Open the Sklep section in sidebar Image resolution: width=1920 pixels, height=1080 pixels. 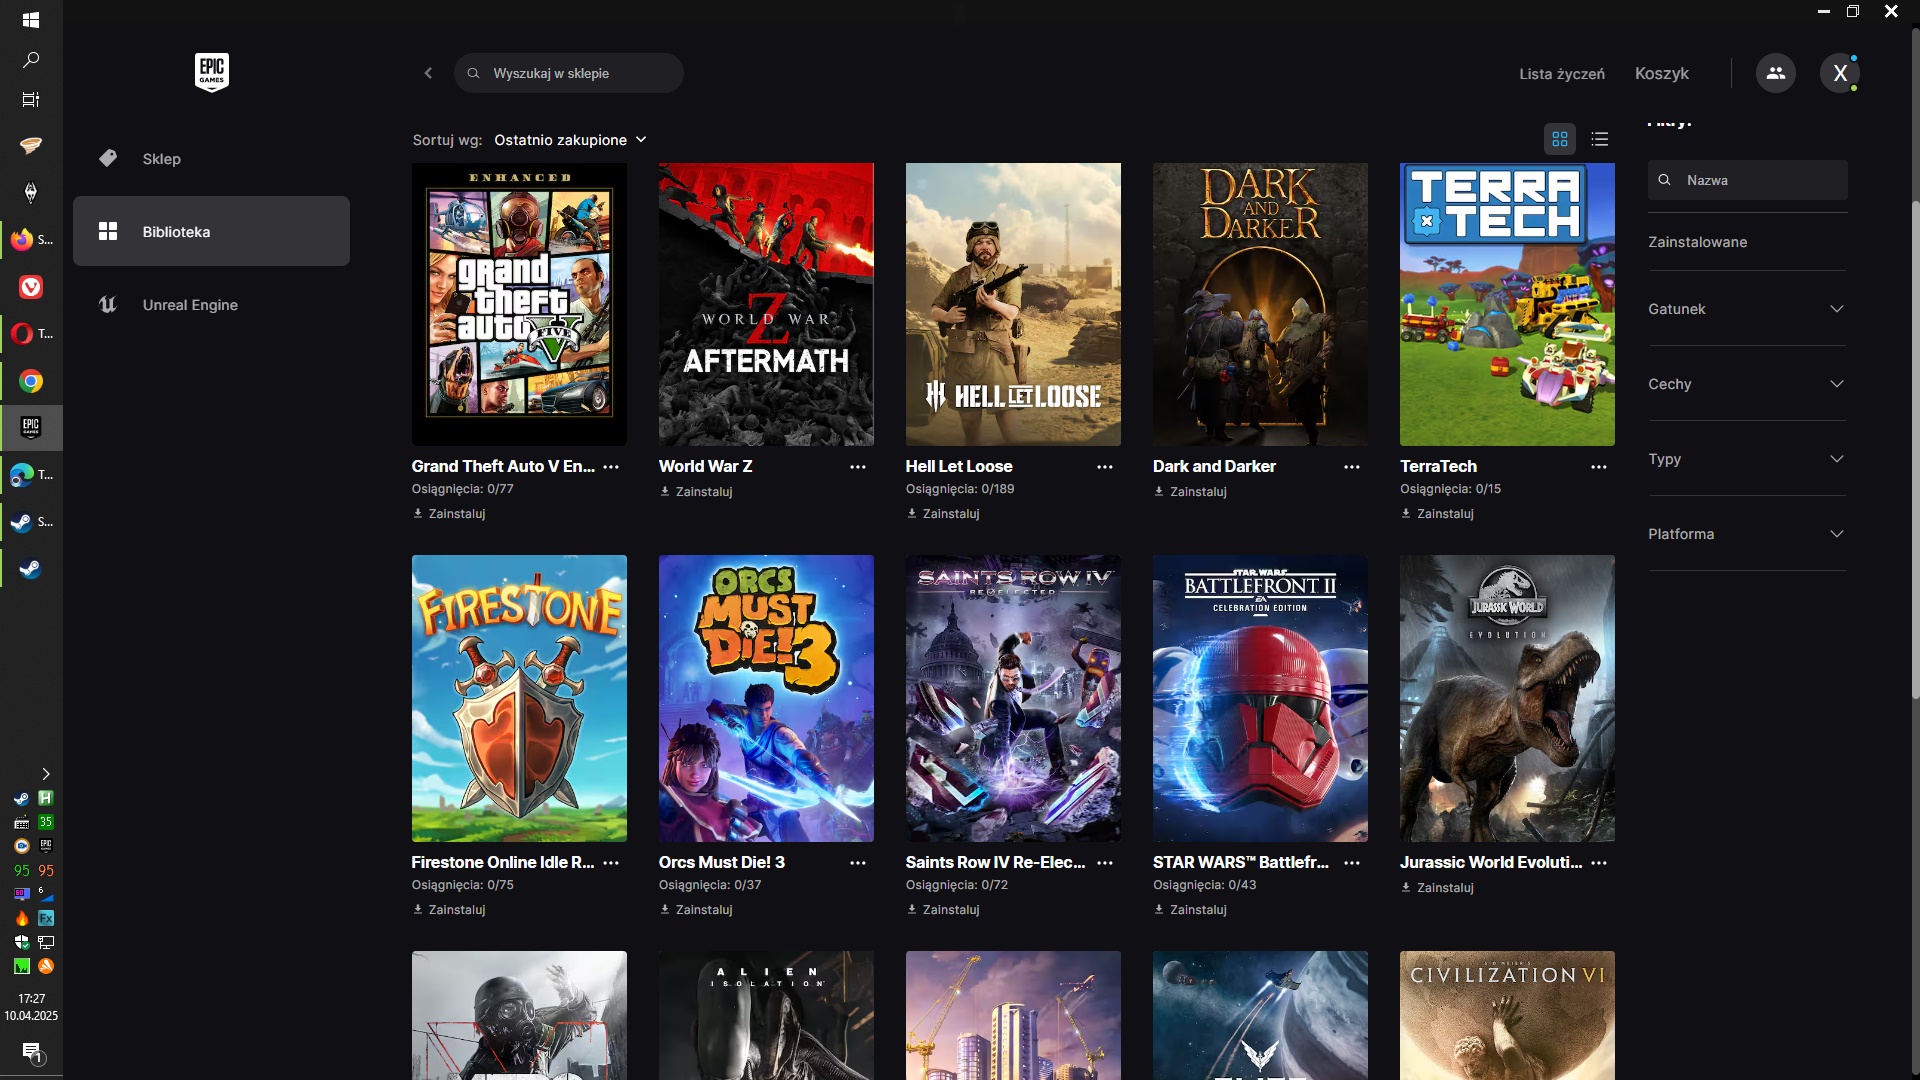pyautogui.click(x=161, y=159)
